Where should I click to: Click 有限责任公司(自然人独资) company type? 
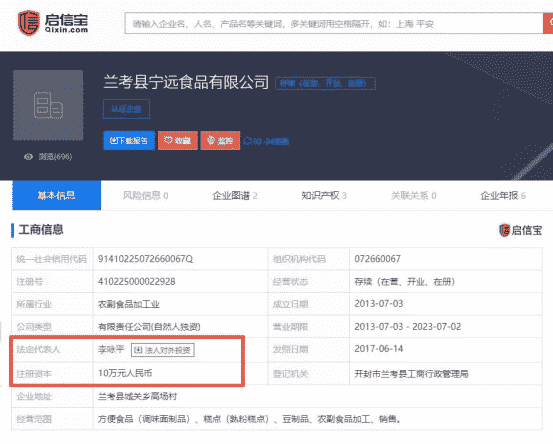tap(149, 327)
